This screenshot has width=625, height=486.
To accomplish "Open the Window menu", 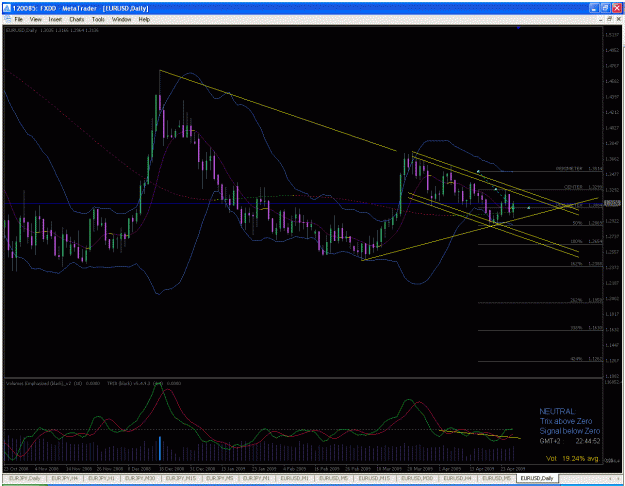I will point(121,19).
